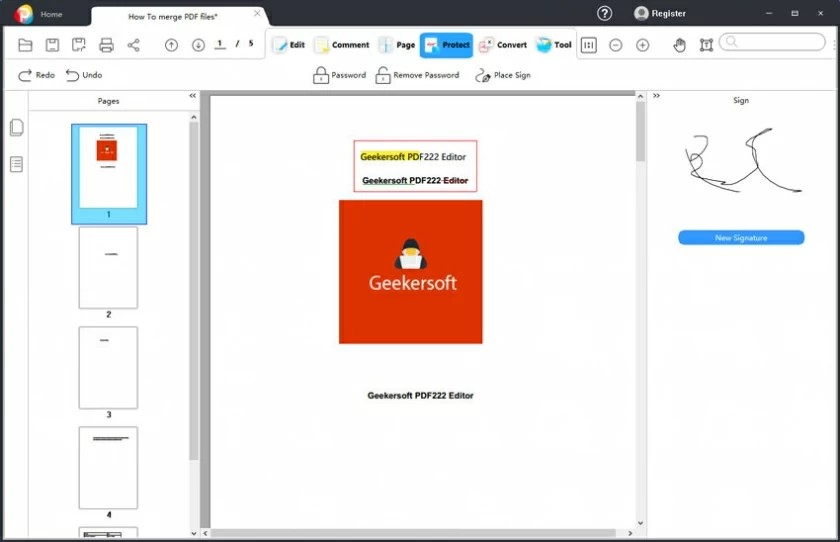The image size is (840, 542).
Task: Click Place Sign
Action: [502, 76]
